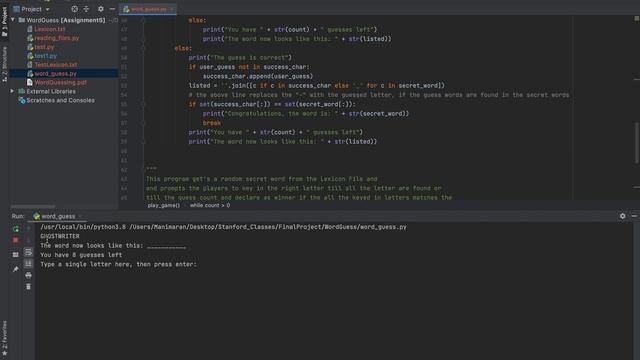Image resolution: width=640 pixels, height=360 pixels.
Task: Click play_game() in the breadcrumb bar
Action: click(x=164, y=205)
